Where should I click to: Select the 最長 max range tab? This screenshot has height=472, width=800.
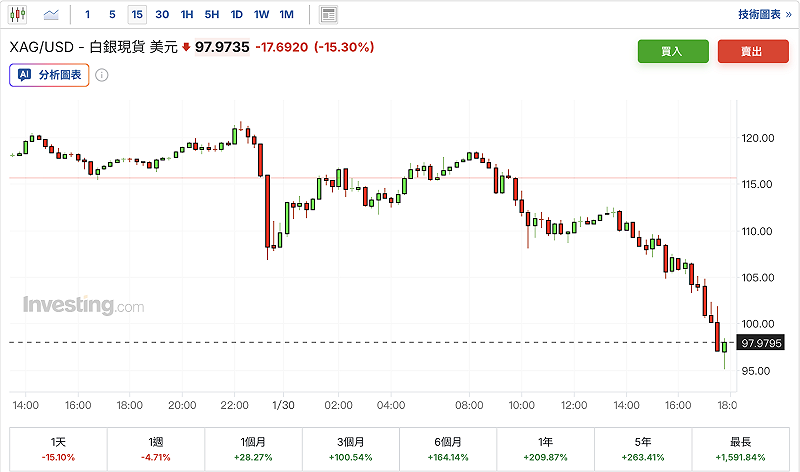point(741,449)
